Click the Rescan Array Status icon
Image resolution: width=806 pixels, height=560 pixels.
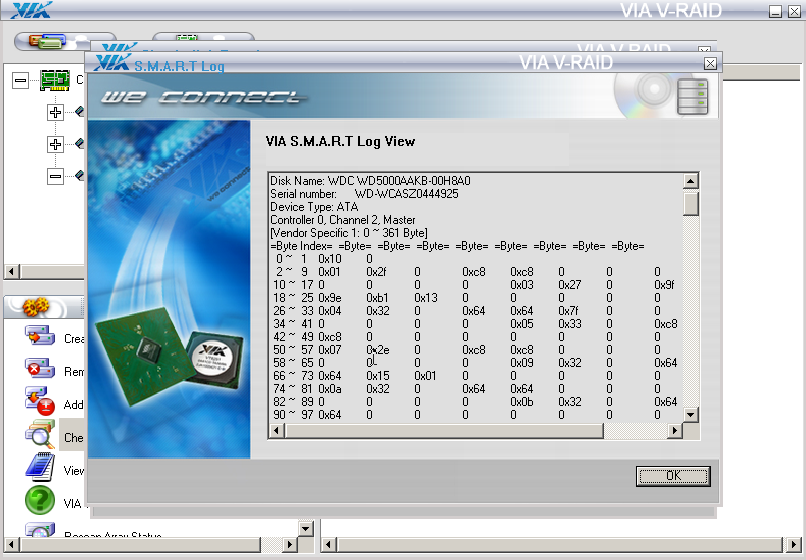40,530
